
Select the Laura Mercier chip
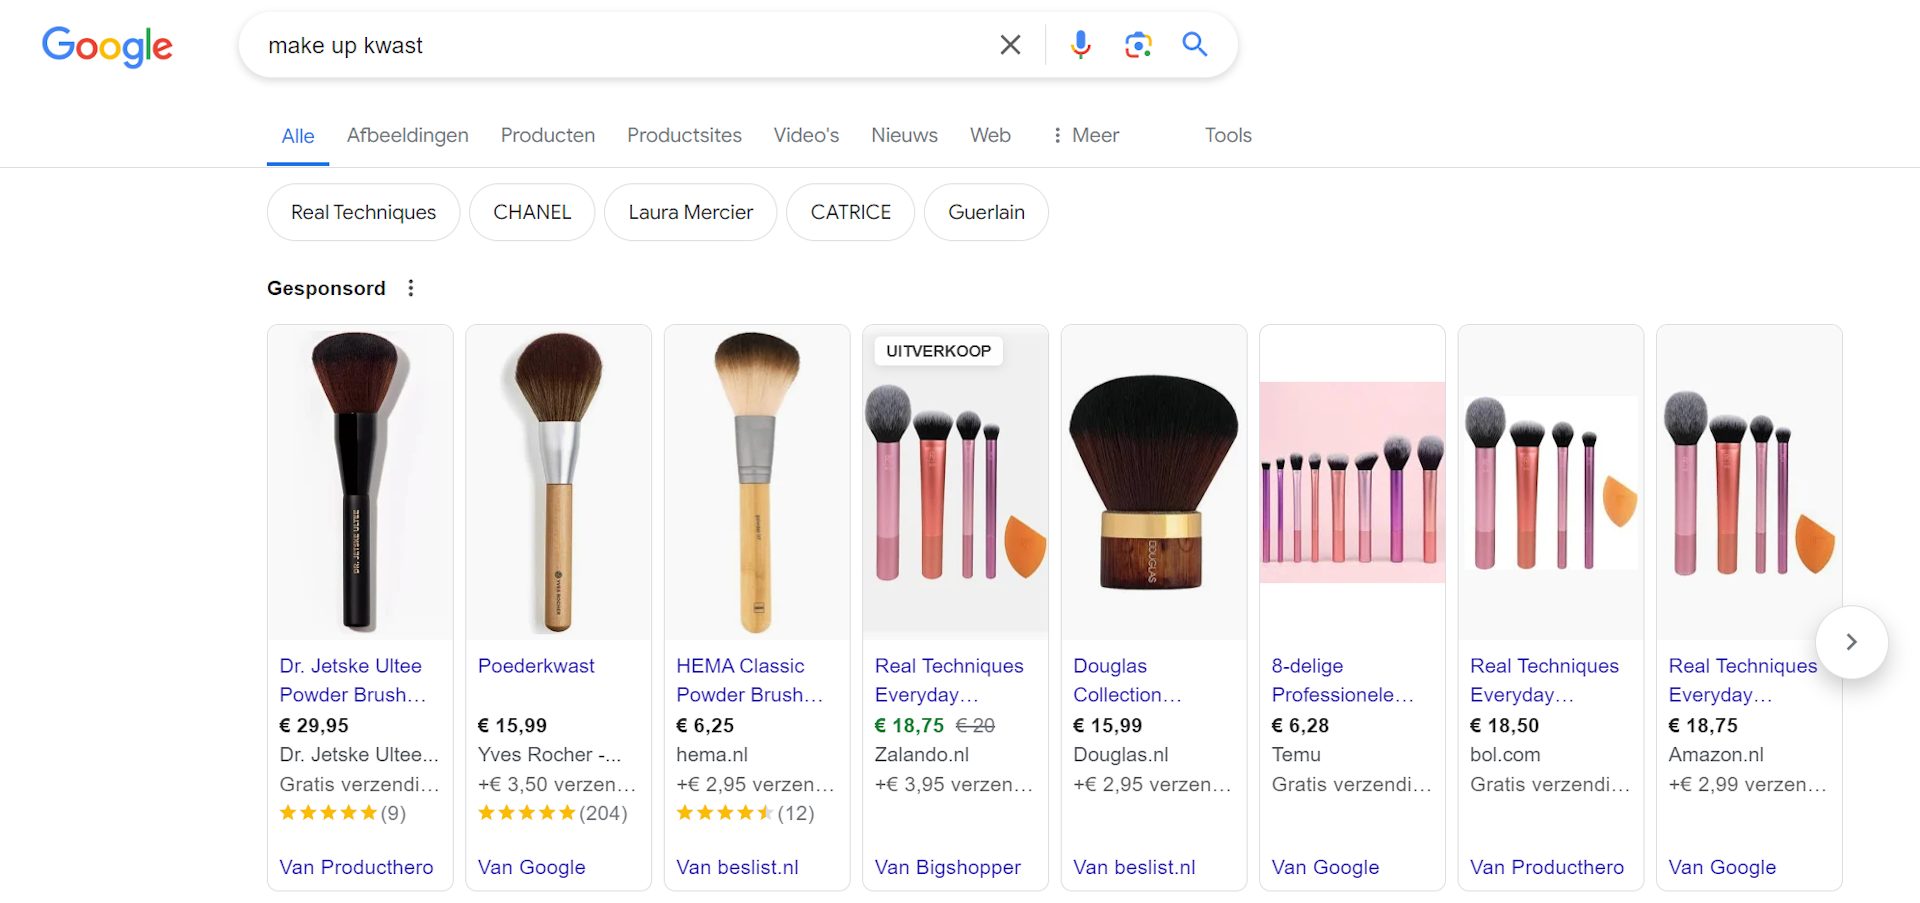pyautogui.click(x=690, y=212)
